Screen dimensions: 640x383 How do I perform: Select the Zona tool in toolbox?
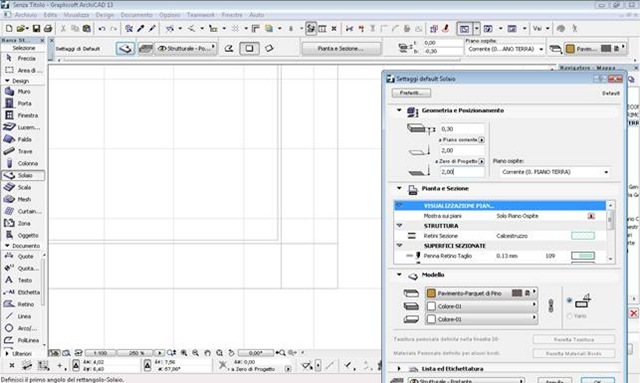point(23,223)
